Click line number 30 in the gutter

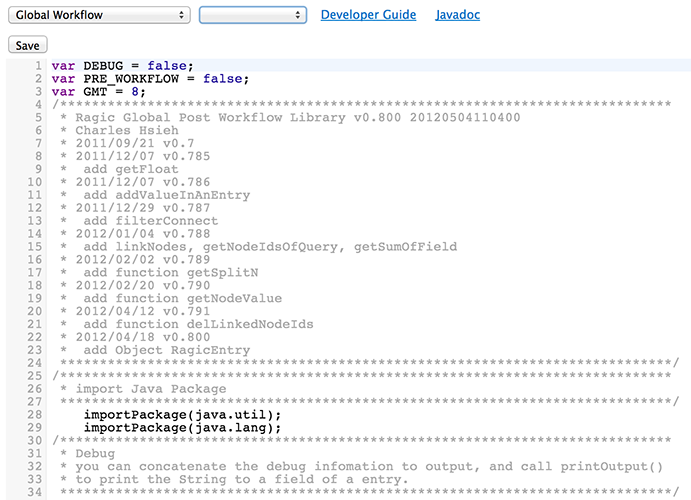point(34,440)
